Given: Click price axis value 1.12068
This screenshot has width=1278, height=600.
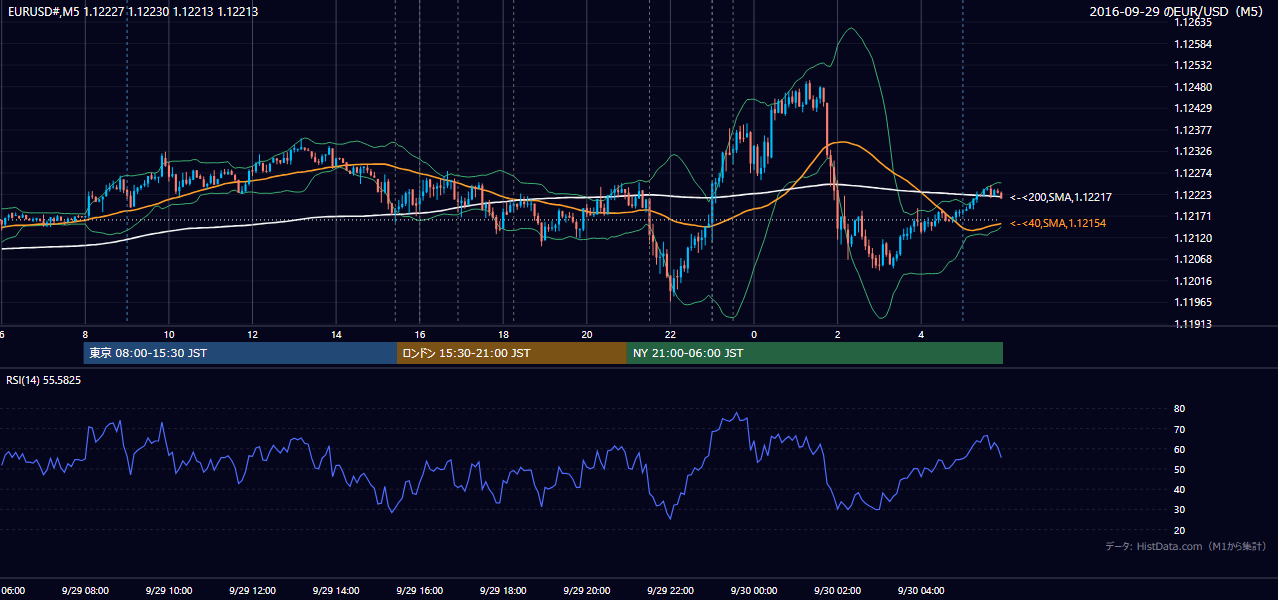Looking at the screenshot, I should pyautogui.click(x=1192, y=259).
